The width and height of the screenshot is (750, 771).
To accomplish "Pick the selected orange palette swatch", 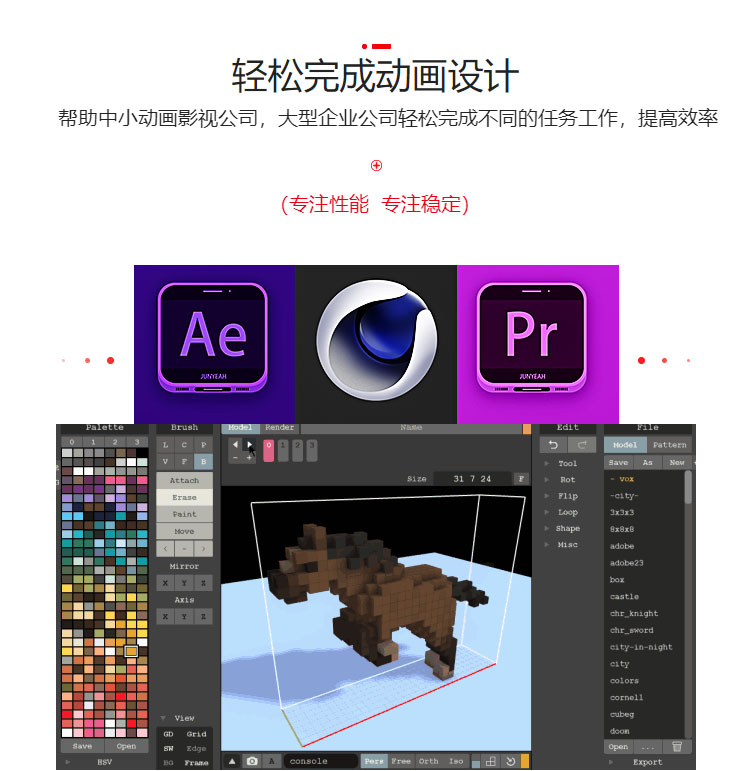I will pyautogui.click(x=131, y=652).
